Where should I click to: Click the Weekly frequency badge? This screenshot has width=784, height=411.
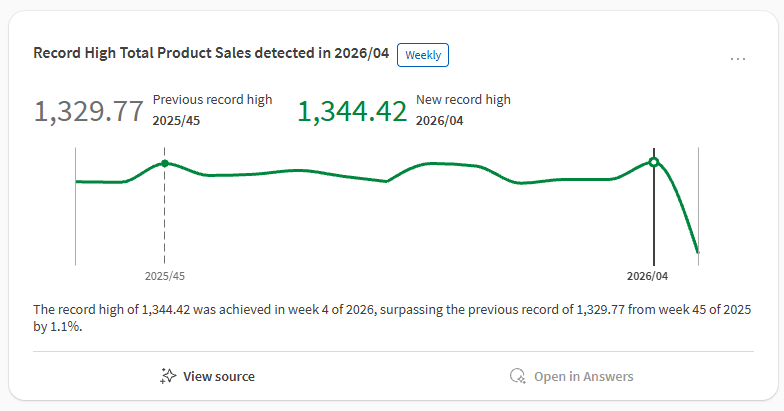pyautogui.click(x=423, y=55)
